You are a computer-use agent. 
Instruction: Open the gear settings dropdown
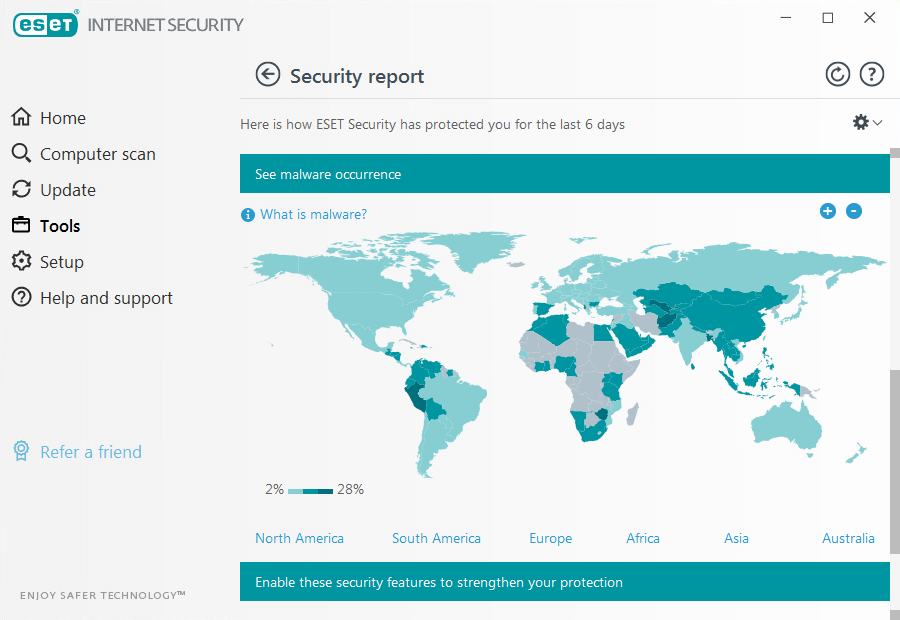click(866, 122)
